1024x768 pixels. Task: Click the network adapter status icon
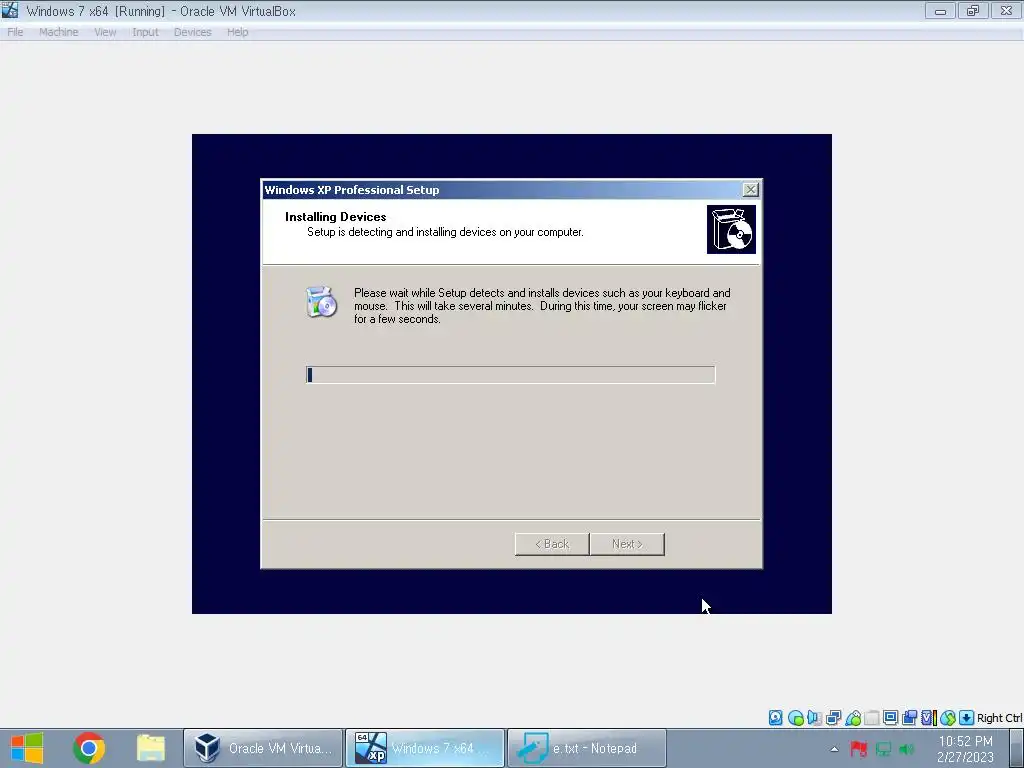[833, 718]
